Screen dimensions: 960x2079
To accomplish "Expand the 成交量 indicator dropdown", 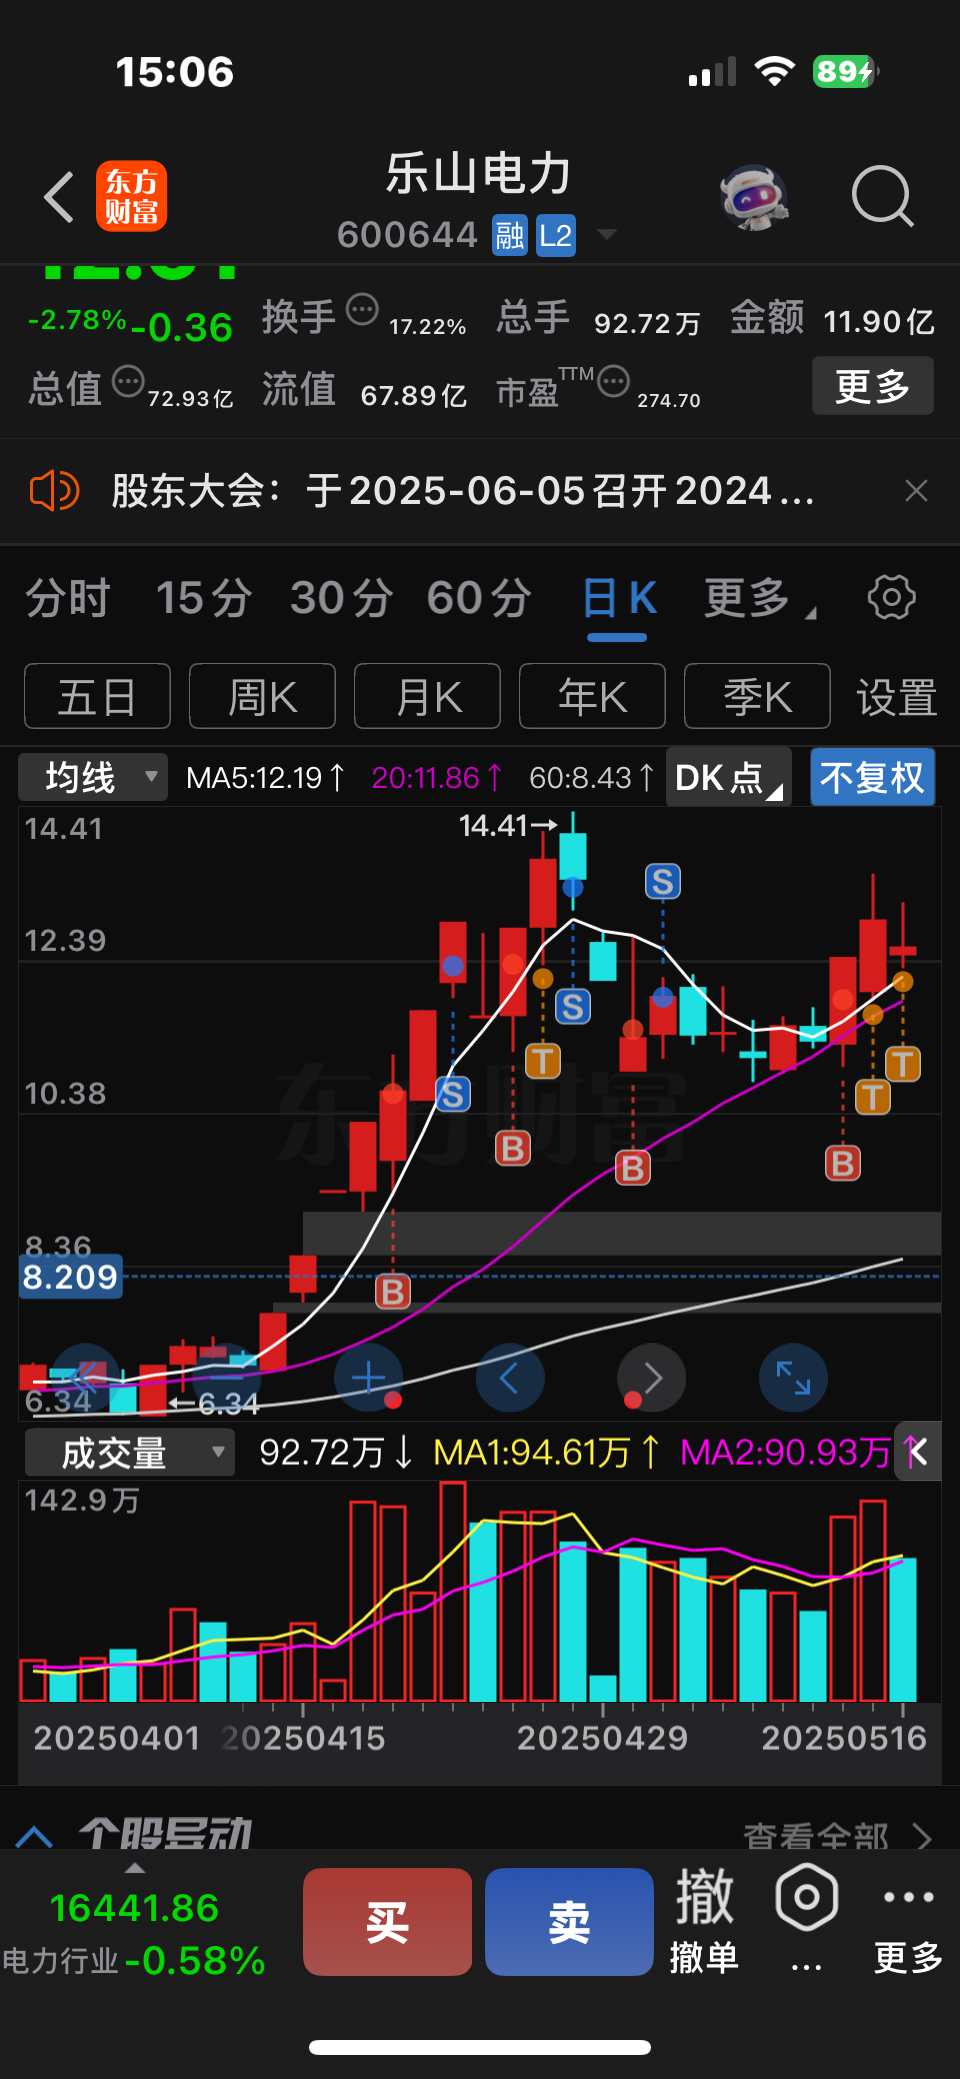I will click(129, 1453).
